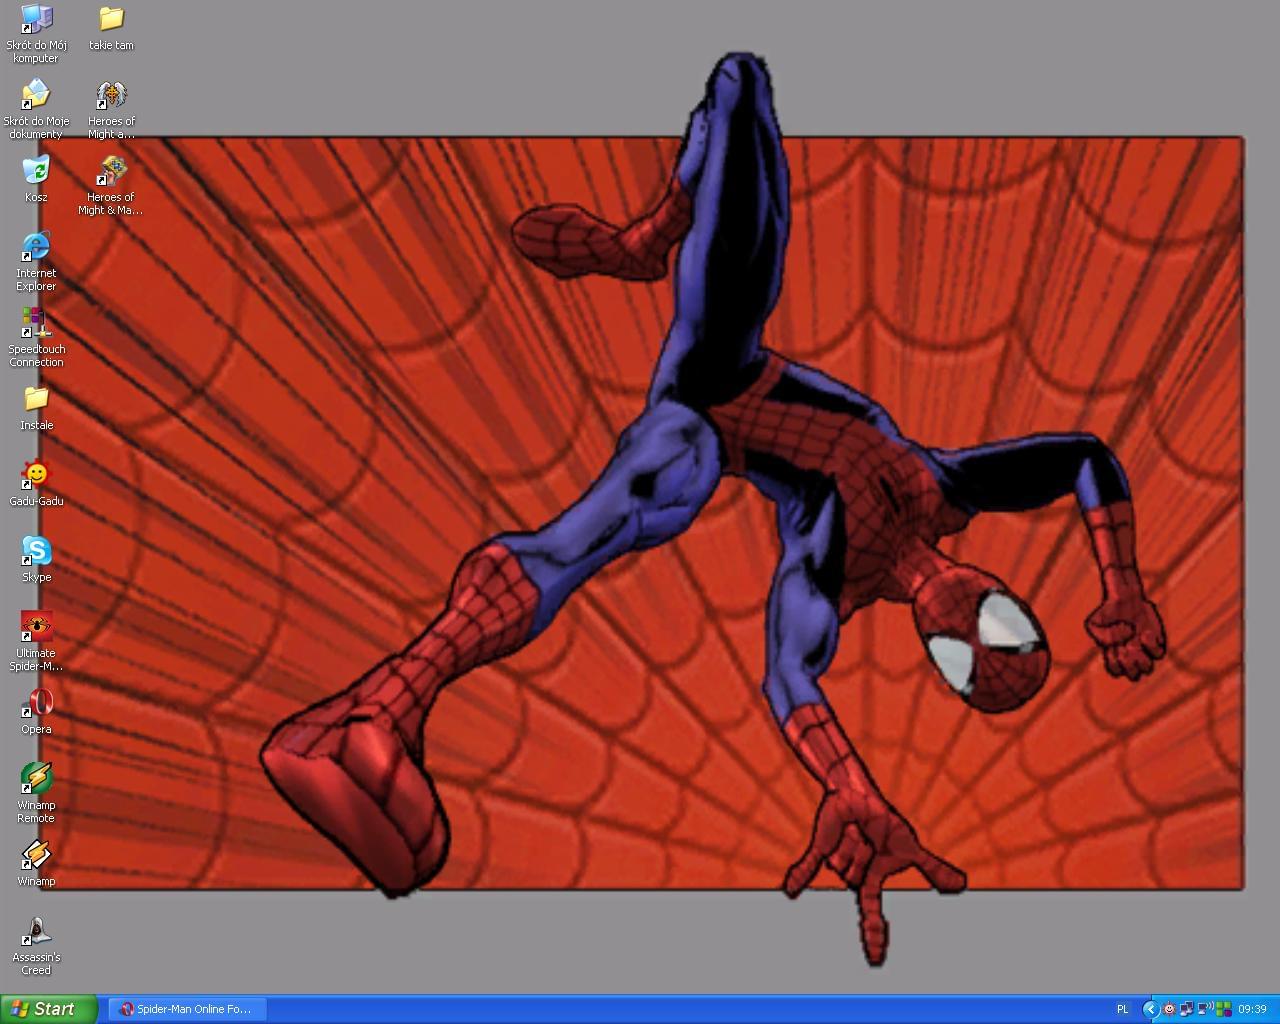Viewport: 1280px width, 1024px height.
Task: Click the 'Skrót do Mój komputer' shortcut
Action: [36, 19]
